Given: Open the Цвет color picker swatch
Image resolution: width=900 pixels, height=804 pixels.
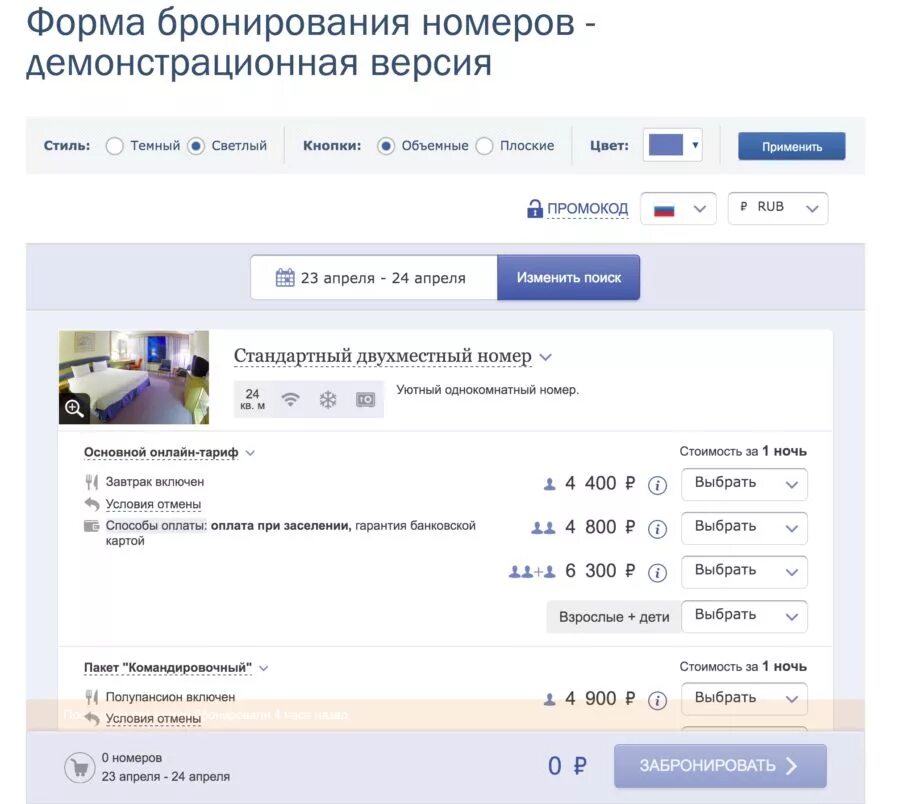Looking at the screenshot, I should (x=672, y=145).
